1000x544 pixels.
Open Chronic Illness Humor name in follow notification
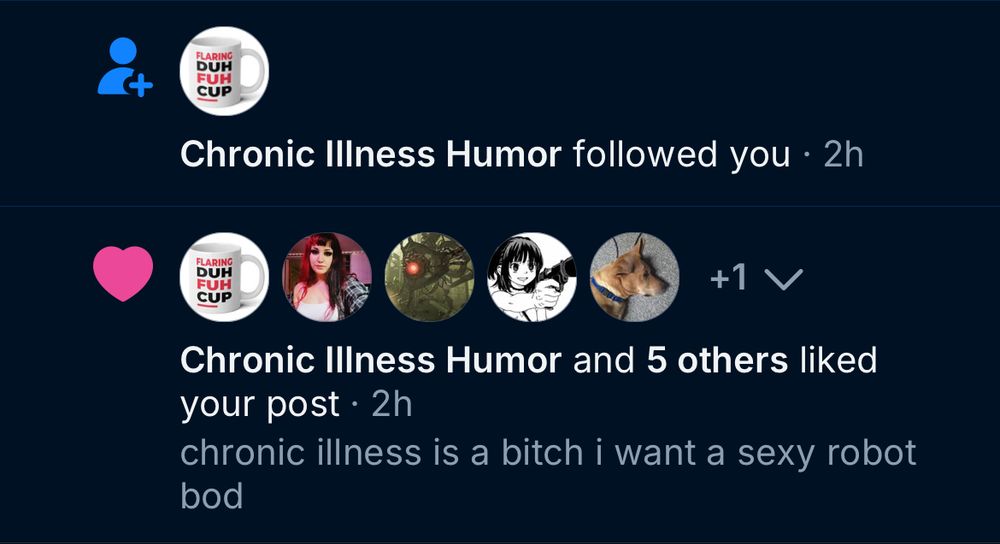pyautogui.click(x=371, y=154)
